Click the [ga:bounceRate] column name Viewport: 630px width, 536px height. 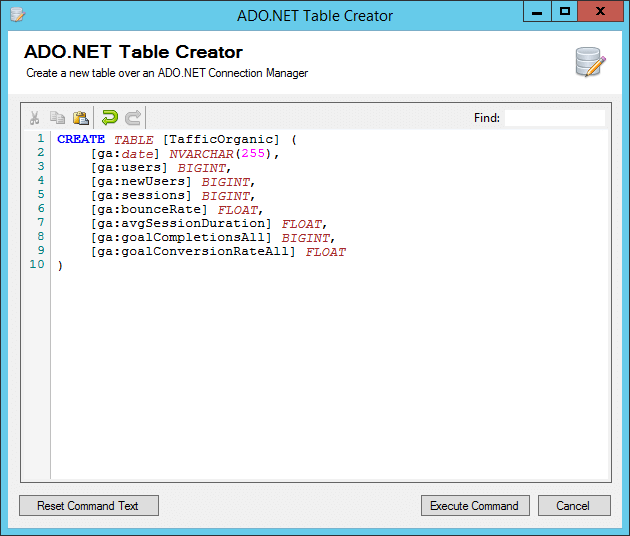[149, 210]
